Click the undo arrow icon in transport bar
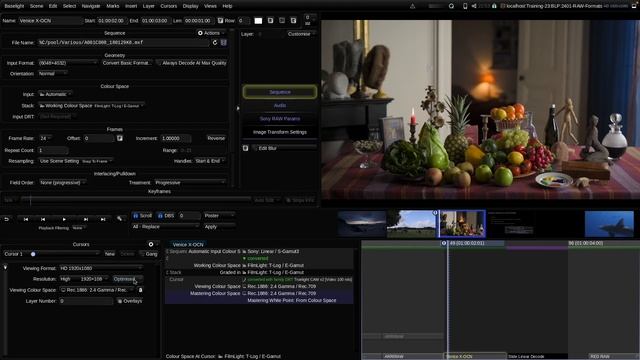Image resolution: width=640 pixels, height=360 pixels. coord(7,219)
